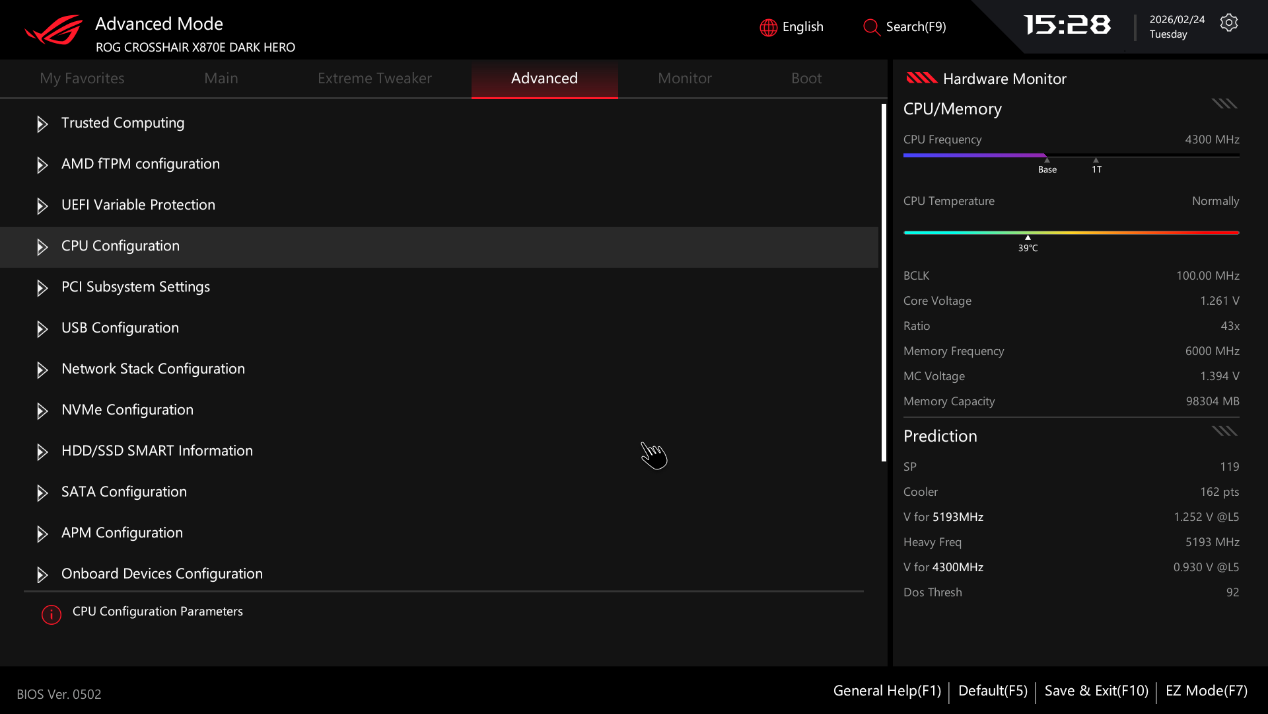Click the settings gear icon
This screenshot has width=1268, height=714.
pyautogui.click(x=1229, y=23)
